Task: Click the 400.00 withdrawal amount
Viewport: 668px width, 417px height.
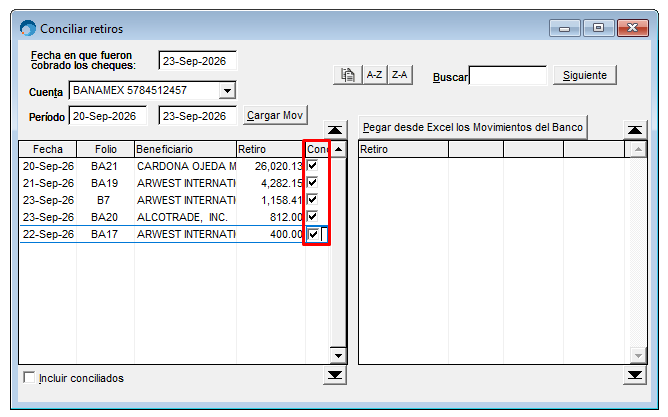Action: (x=286, y=234)
